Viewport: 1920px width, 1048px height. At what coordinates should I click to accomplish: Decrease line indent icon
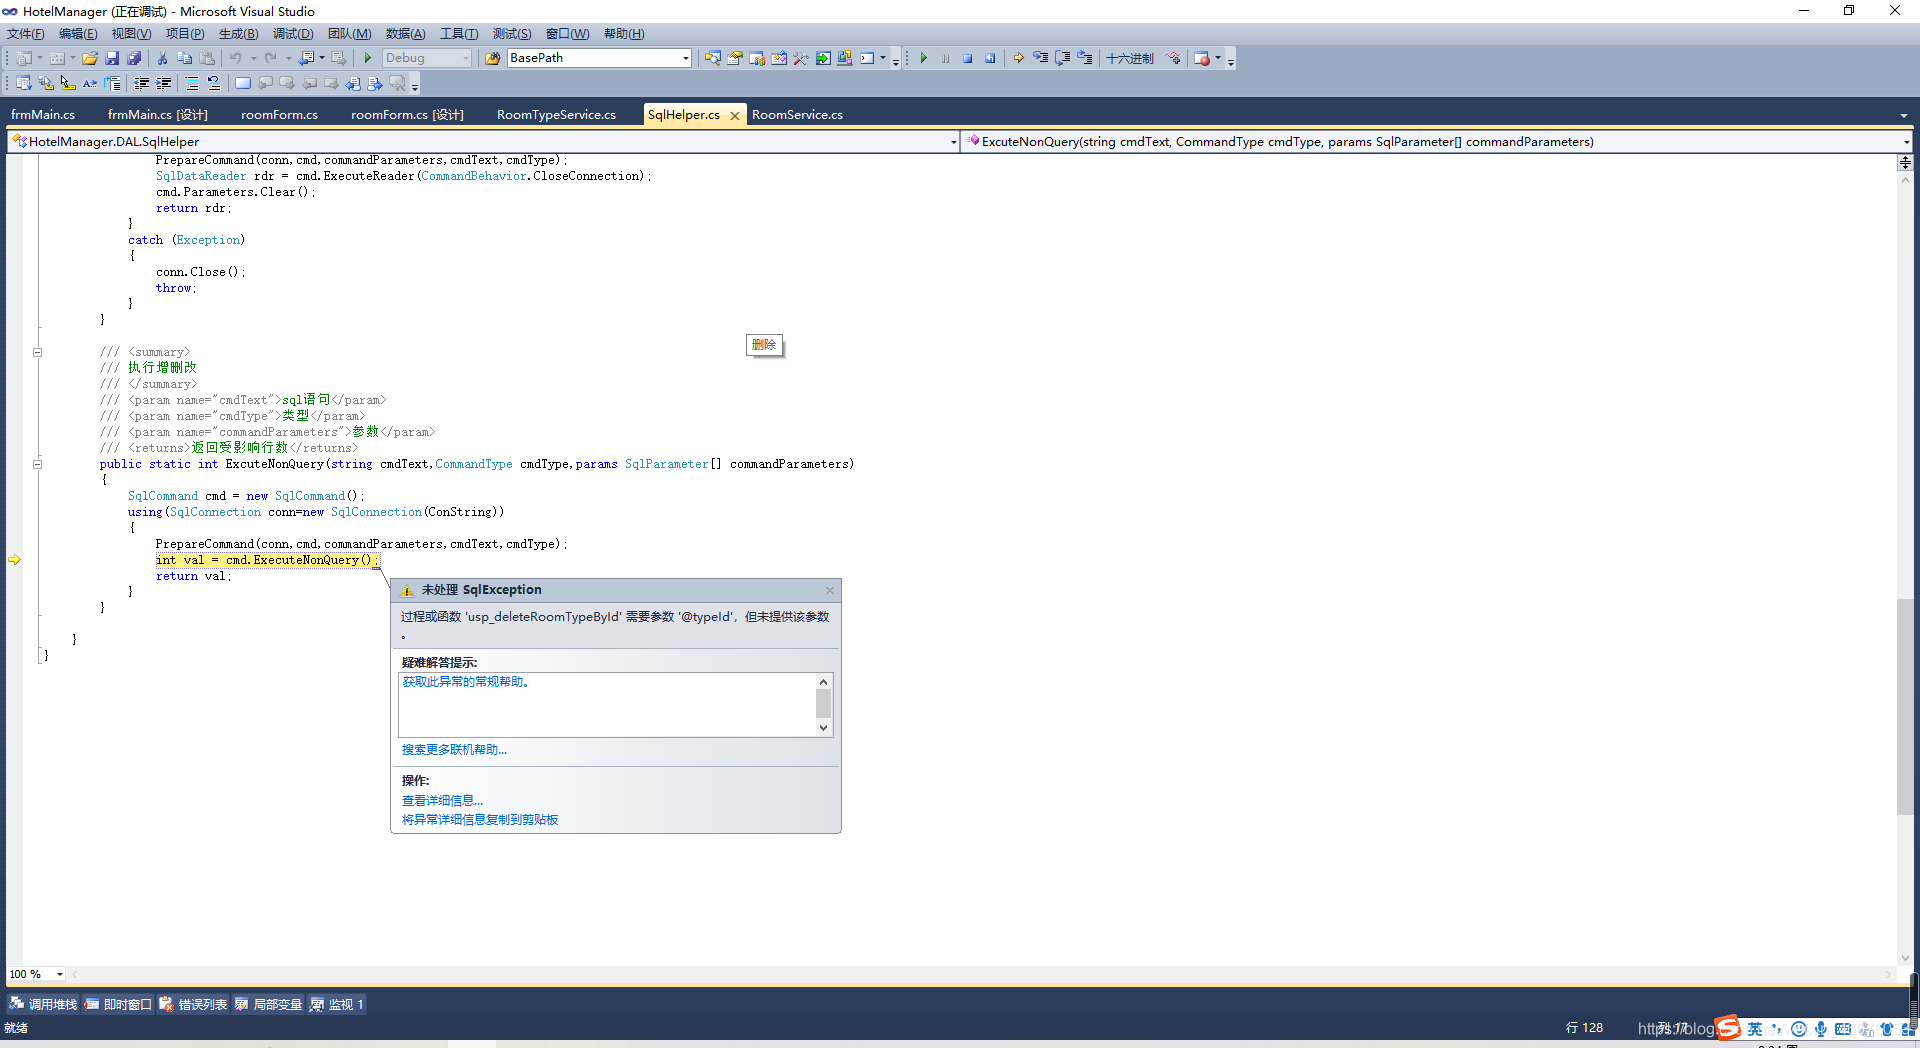142,84
